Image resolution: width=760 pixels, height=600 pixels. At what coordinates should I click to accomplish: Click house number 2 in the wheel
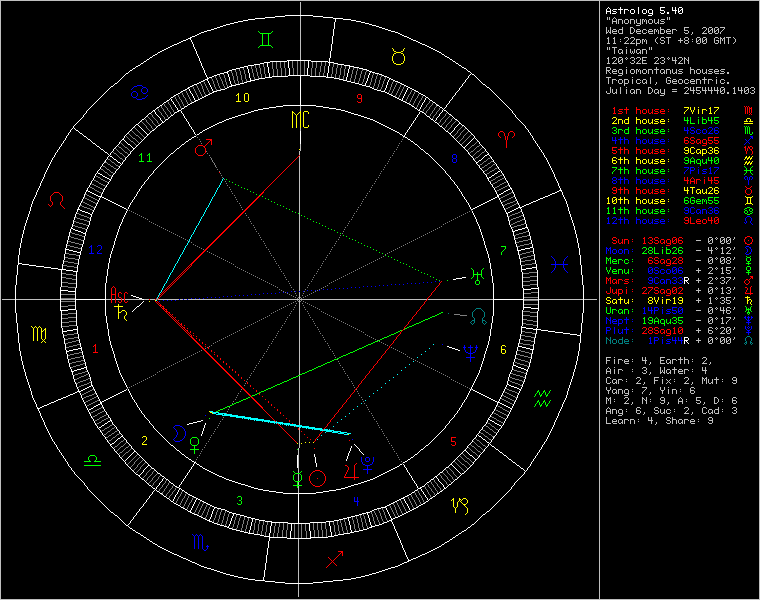pos(144,441)
